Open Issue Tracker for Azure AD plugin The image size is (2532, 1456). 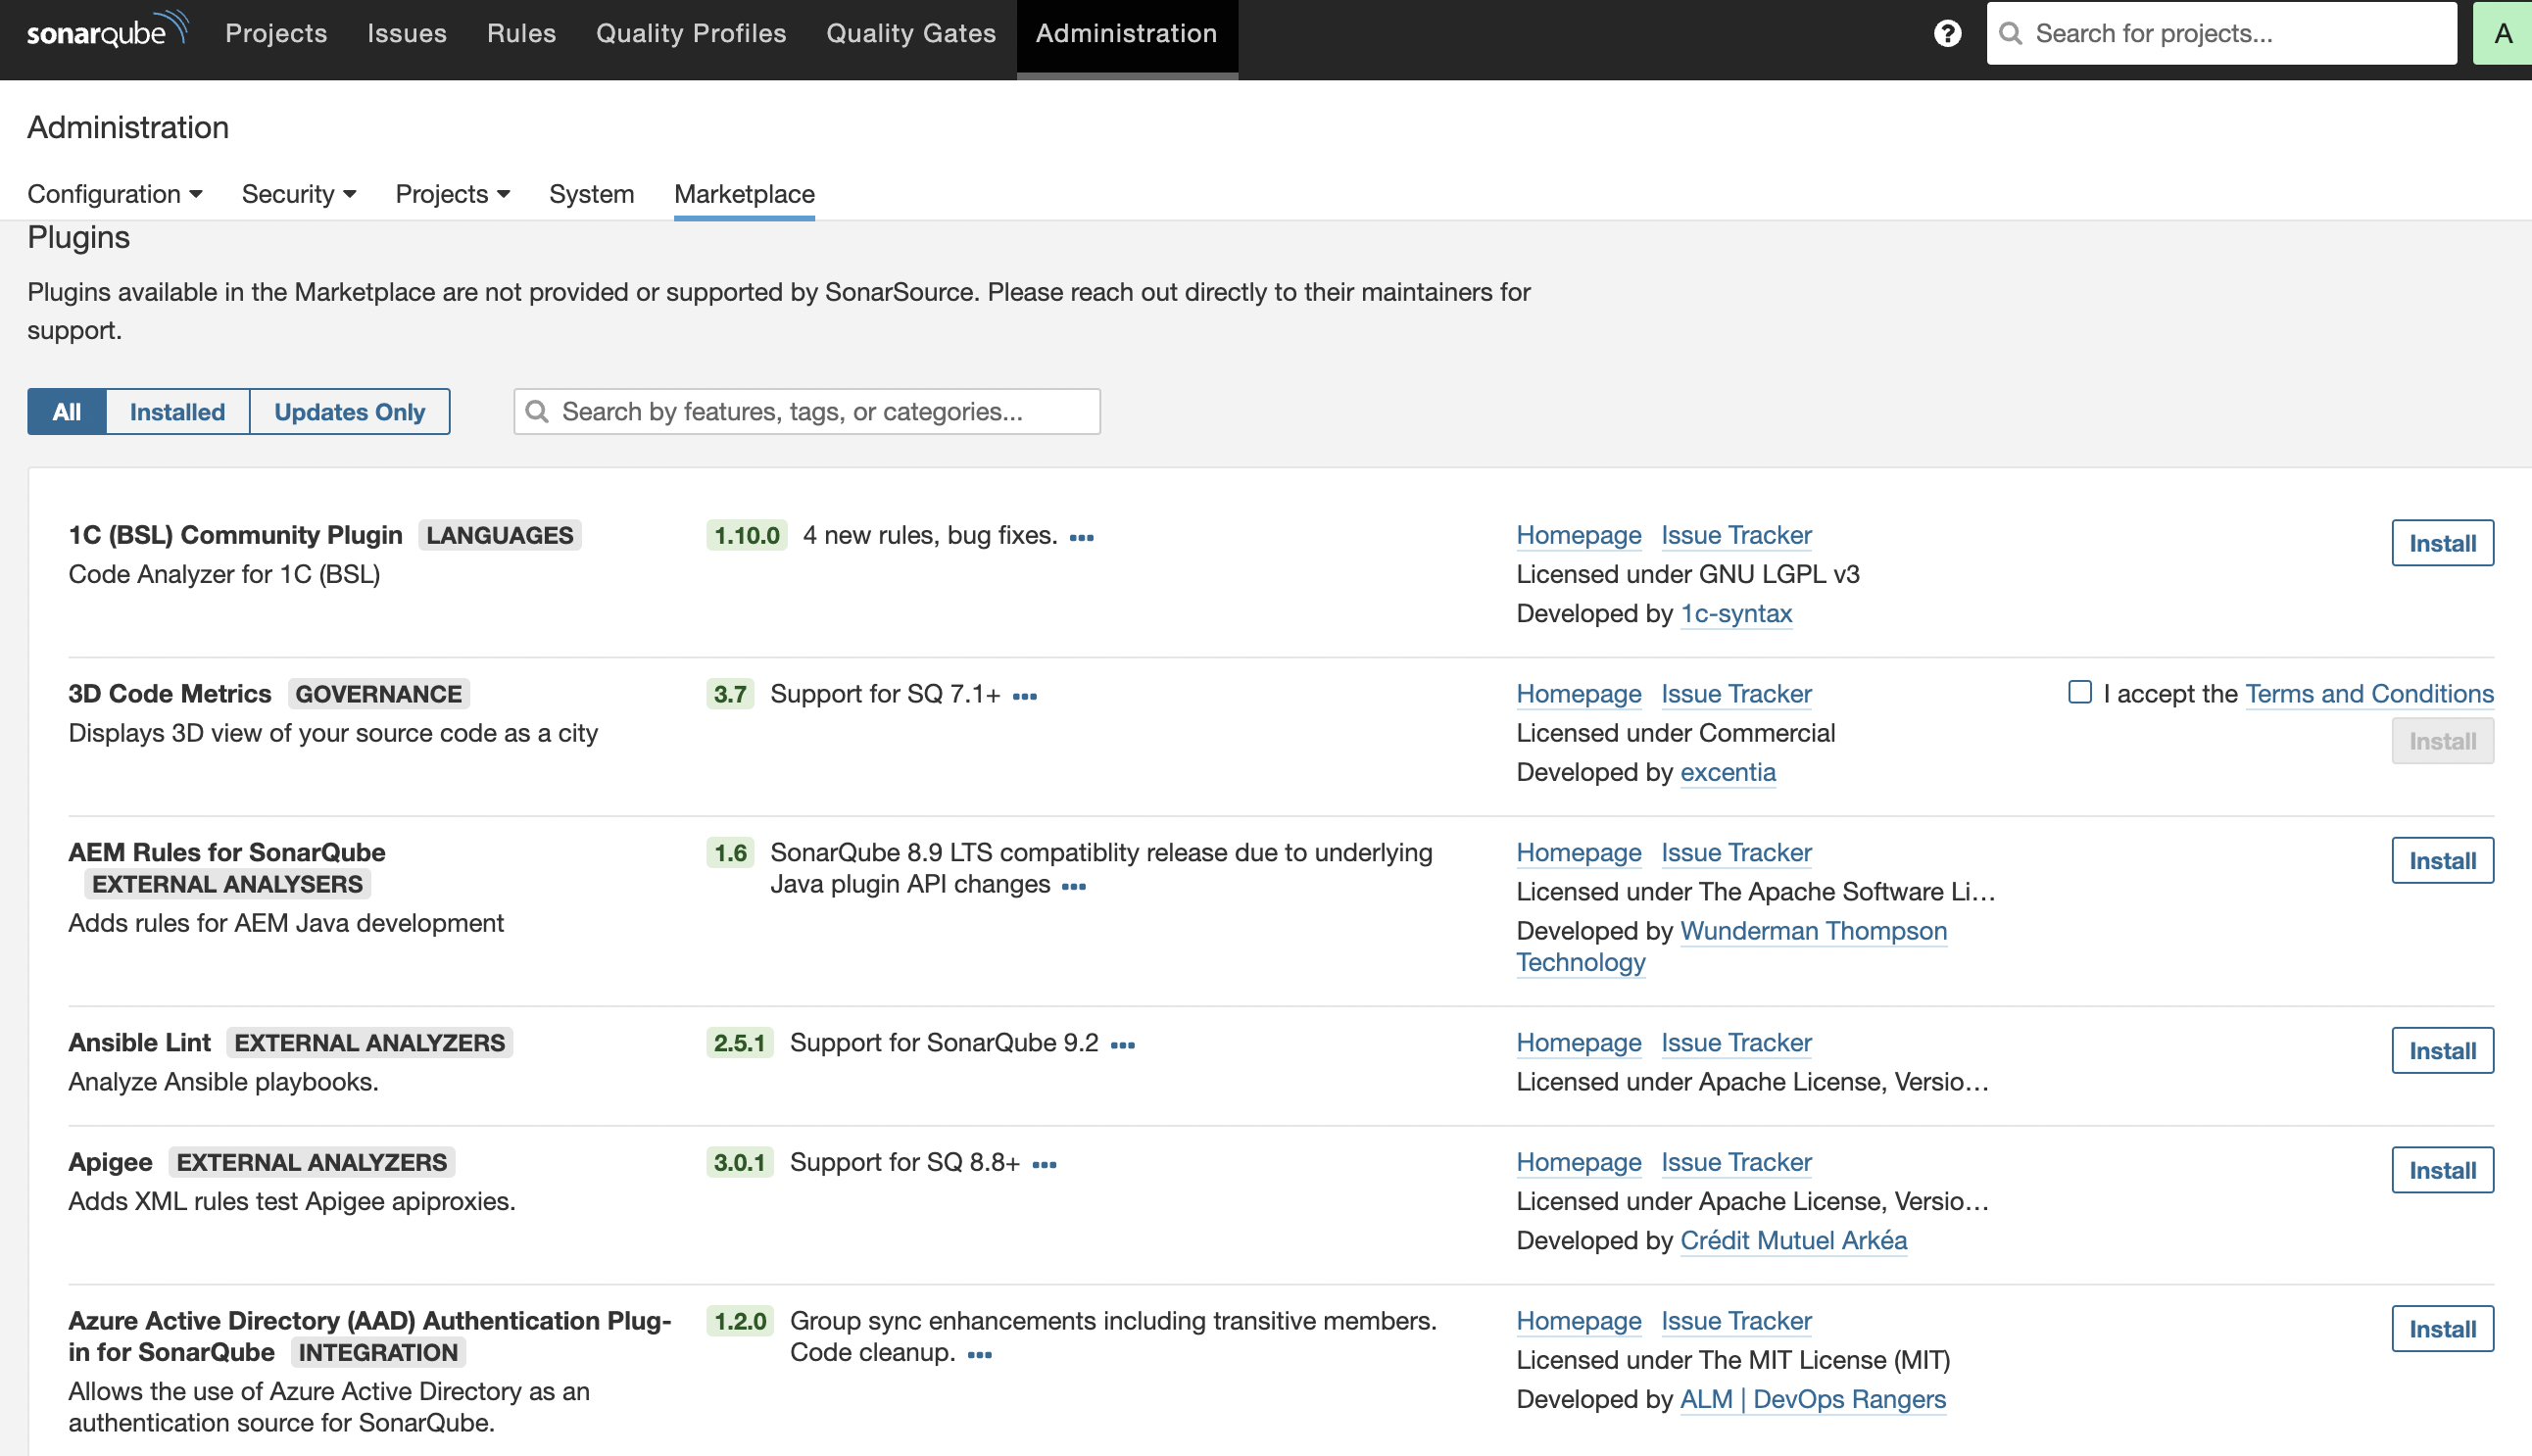(x=1736, y=1321)
